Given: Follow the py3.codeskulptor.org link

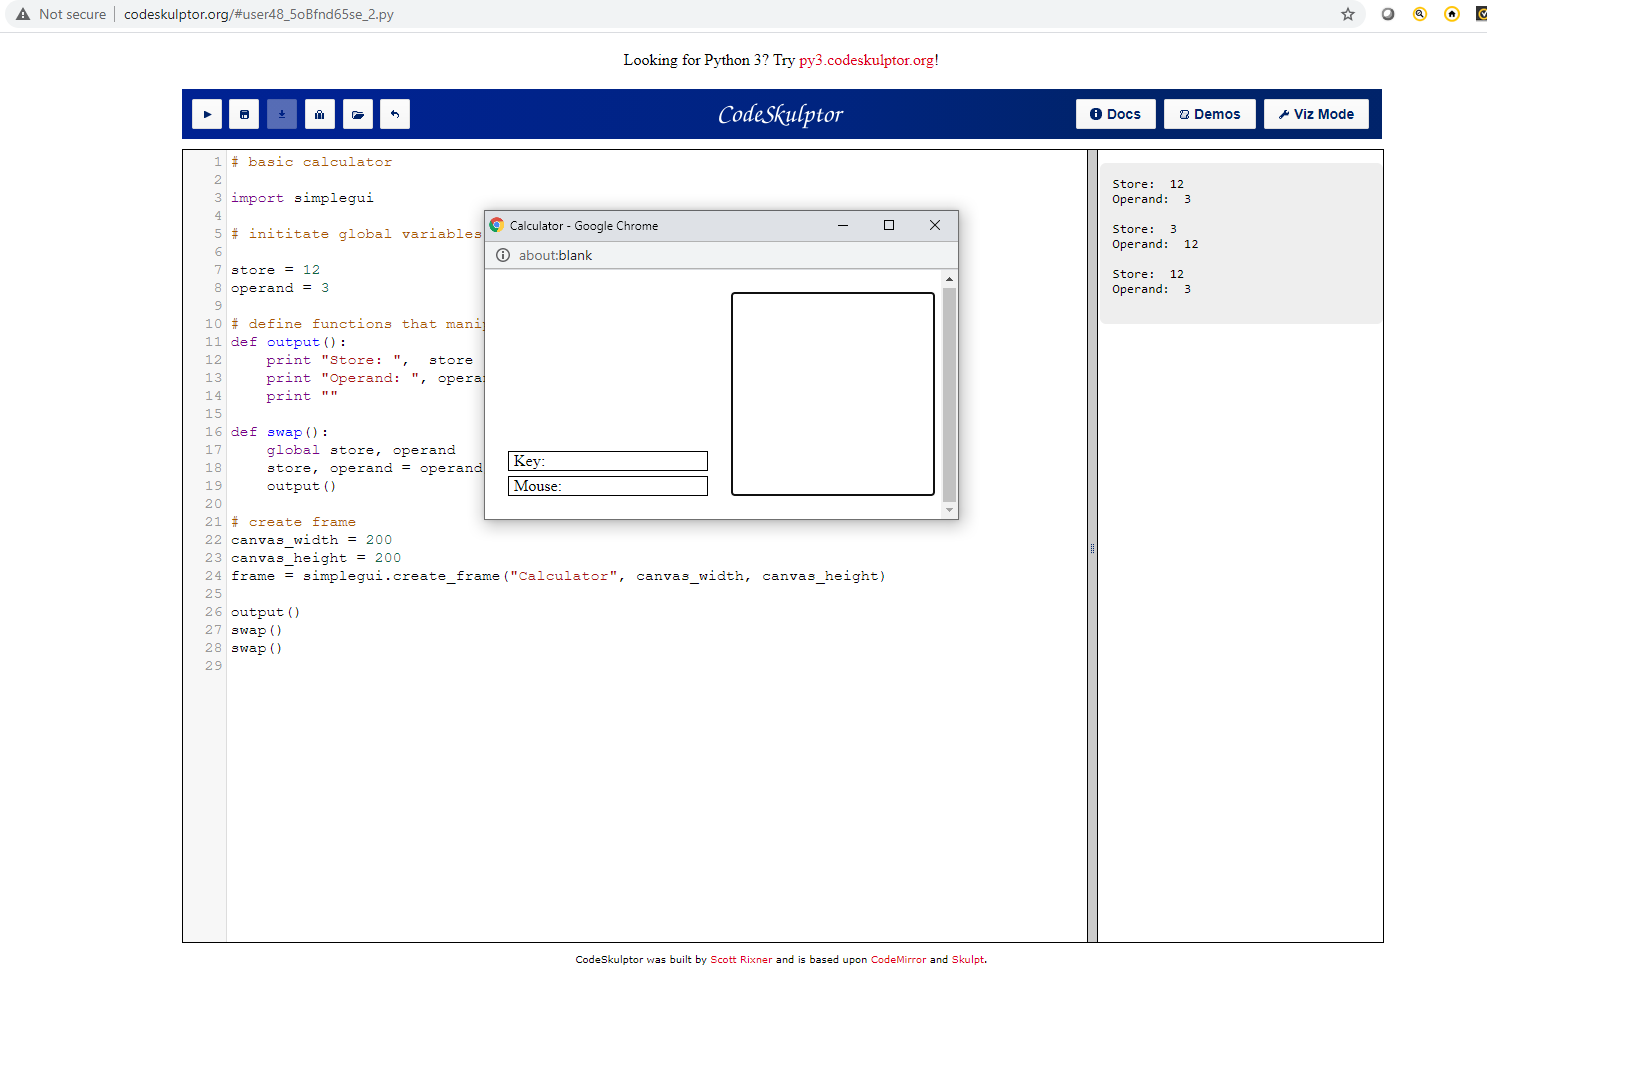Looking at the screenshot, I should 866,60.
